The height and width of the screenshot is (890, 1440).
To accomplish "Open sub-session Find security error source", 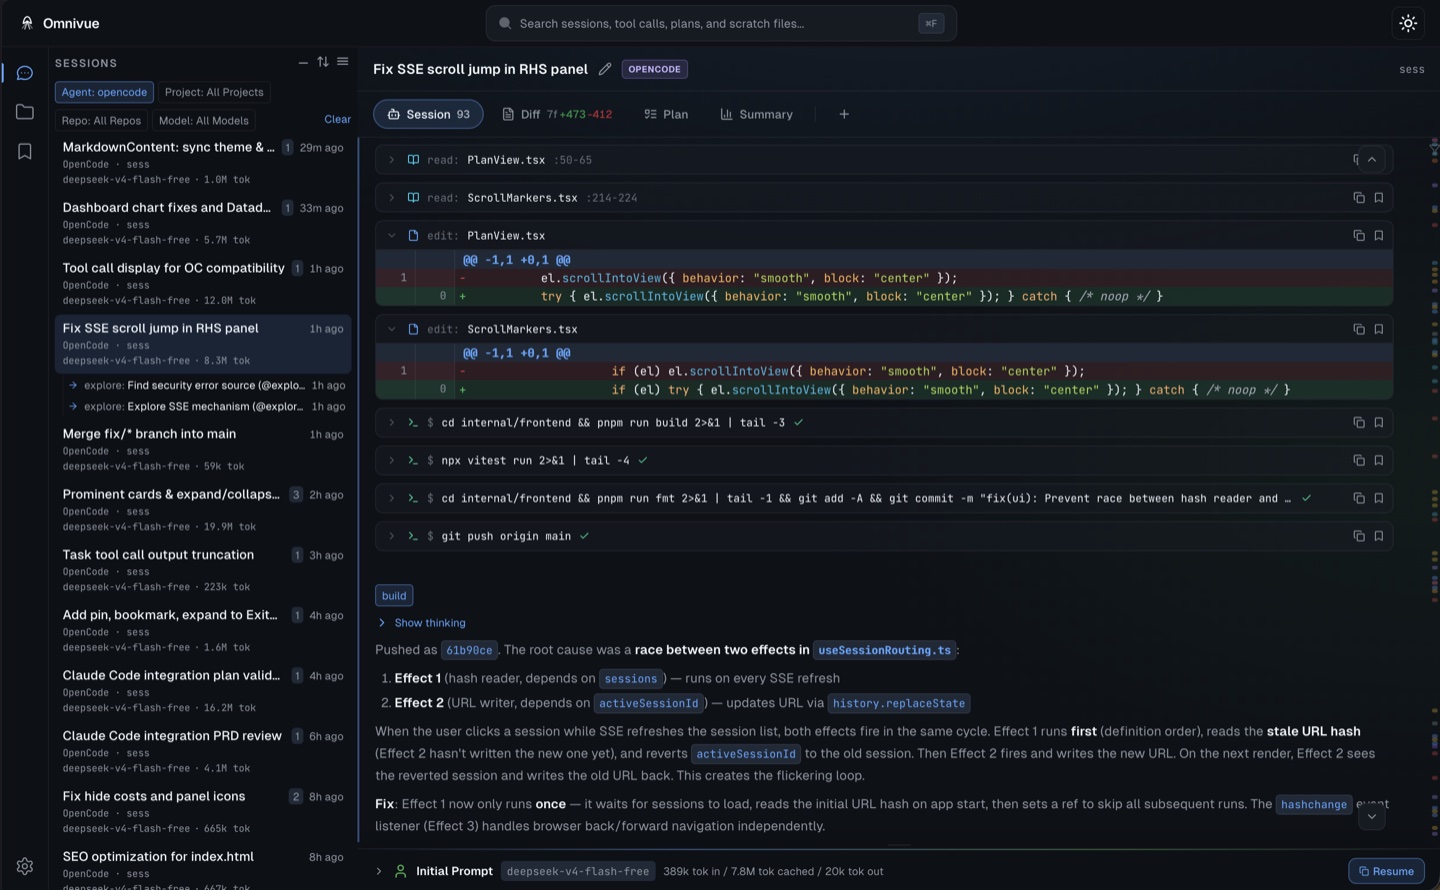I will coord(206,386).
